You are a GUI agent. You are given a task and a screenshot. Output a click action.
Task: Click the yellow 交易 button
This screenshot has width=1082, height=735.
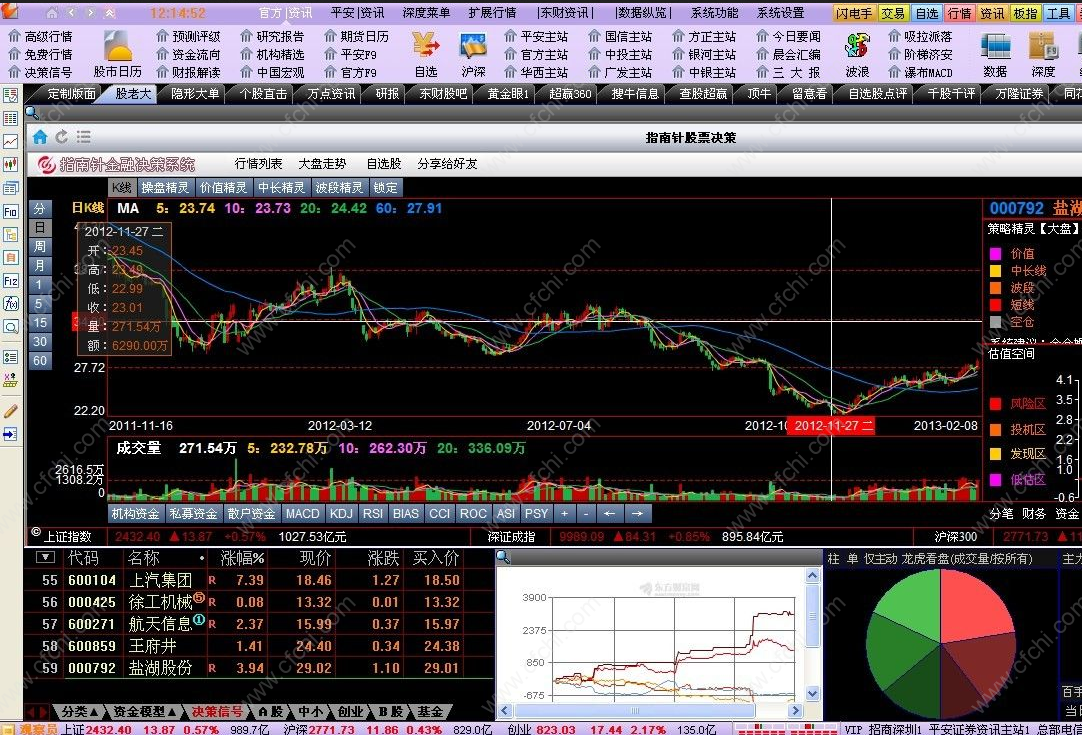point(893,13)
